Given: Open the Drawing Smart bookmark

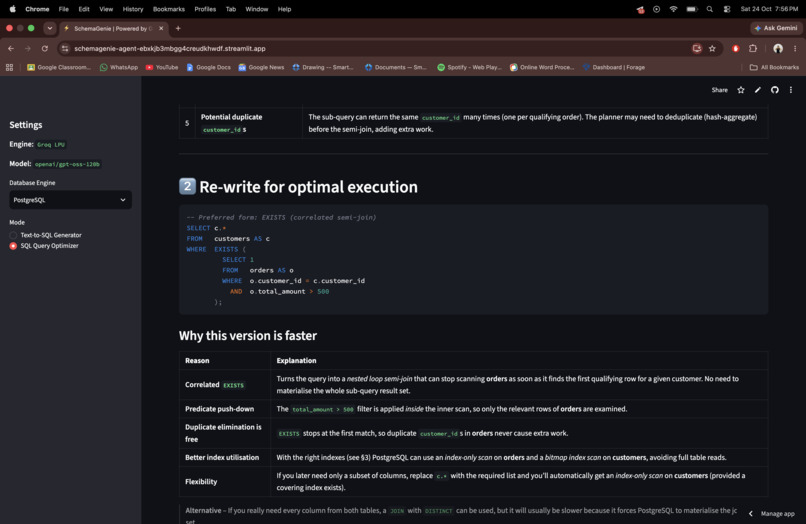Looking at the screenshot, I should click(x=323, y=67).
